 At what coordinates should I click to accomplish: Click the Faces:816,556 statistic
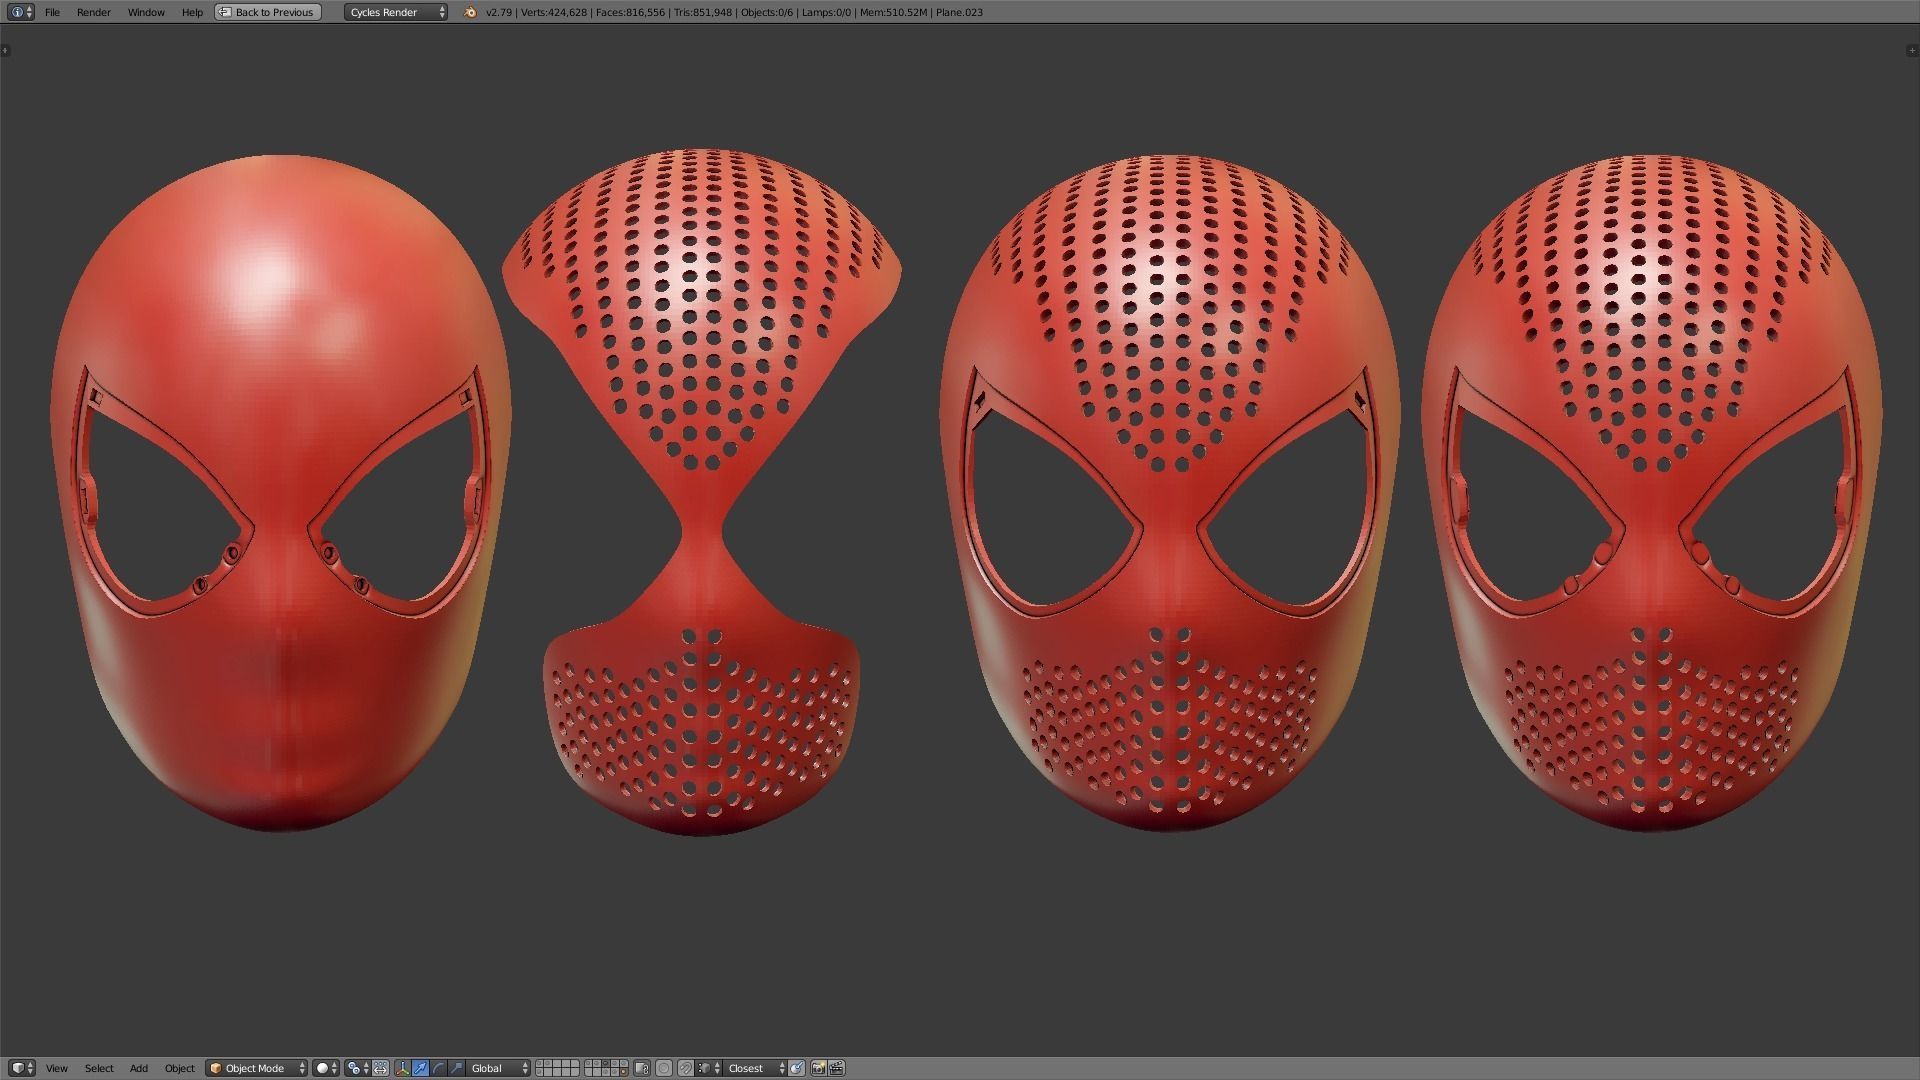pyautogui.click(x=630, y=12)
